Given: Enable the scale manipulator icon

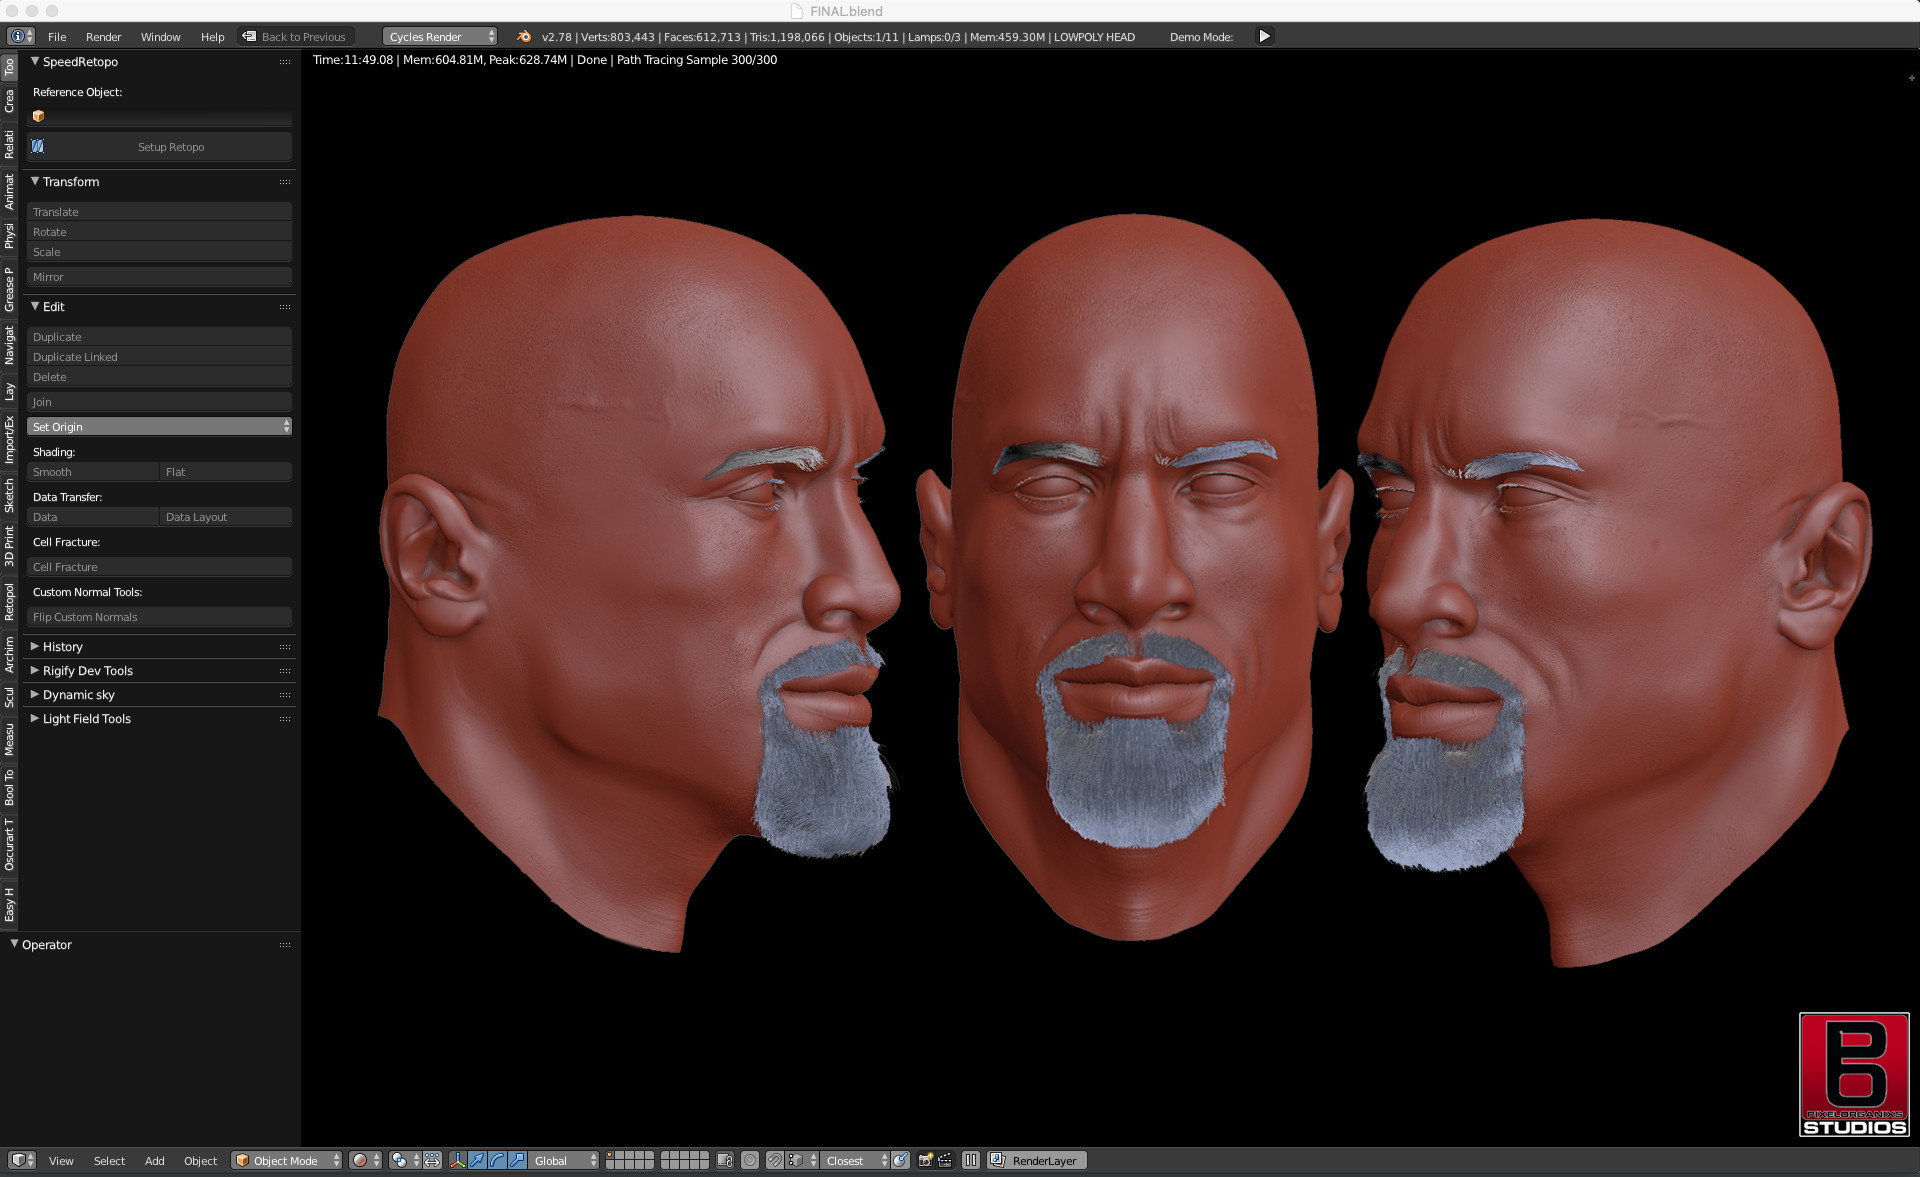Looking at the screenshot, I should coord(518,1161).
